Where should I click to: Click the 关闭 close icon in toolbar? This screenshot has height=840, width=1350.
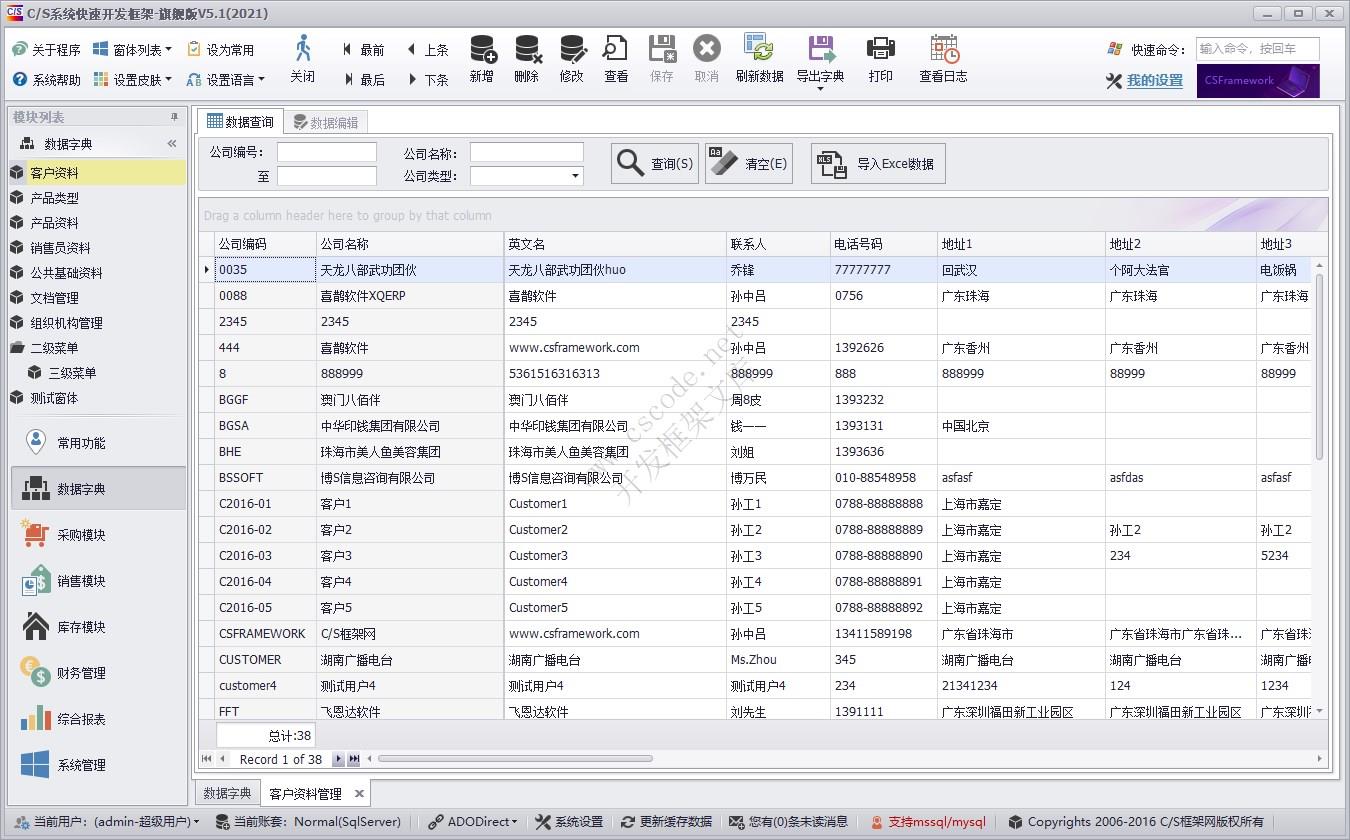pos(303,60)
